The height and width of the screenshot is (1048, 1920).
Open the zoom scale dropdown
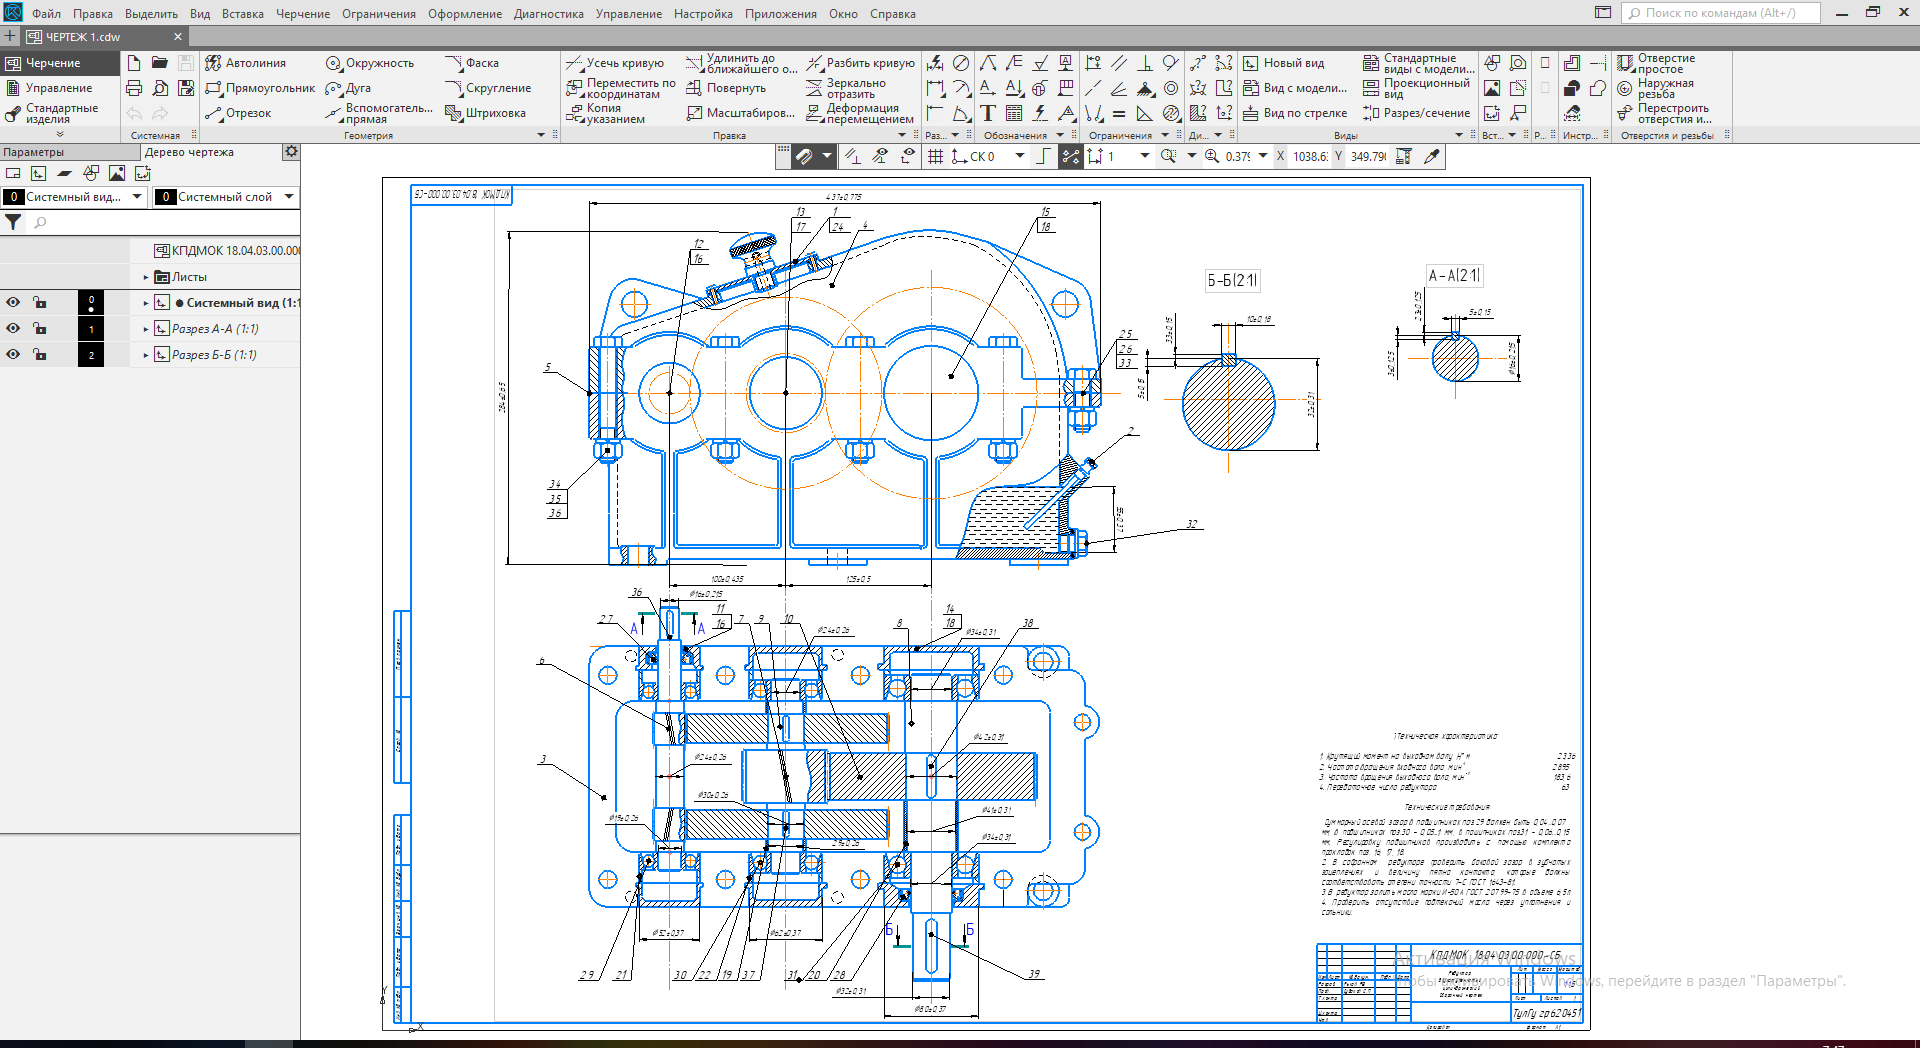pyautogui.click(x=1263, y=156)
